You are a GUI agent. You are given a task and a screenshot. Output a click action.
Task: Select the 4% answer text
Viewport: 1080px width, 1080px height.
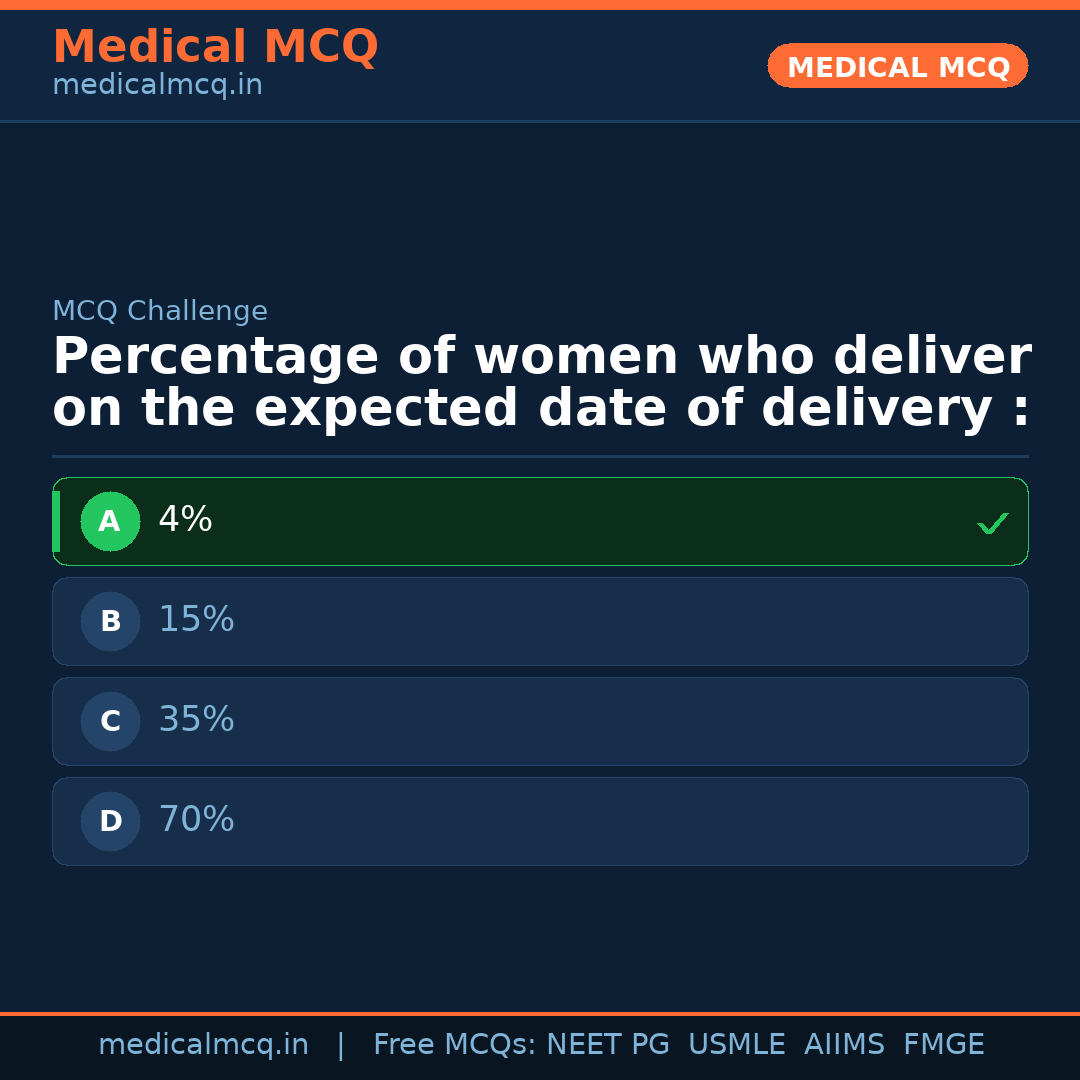point(185,520)
